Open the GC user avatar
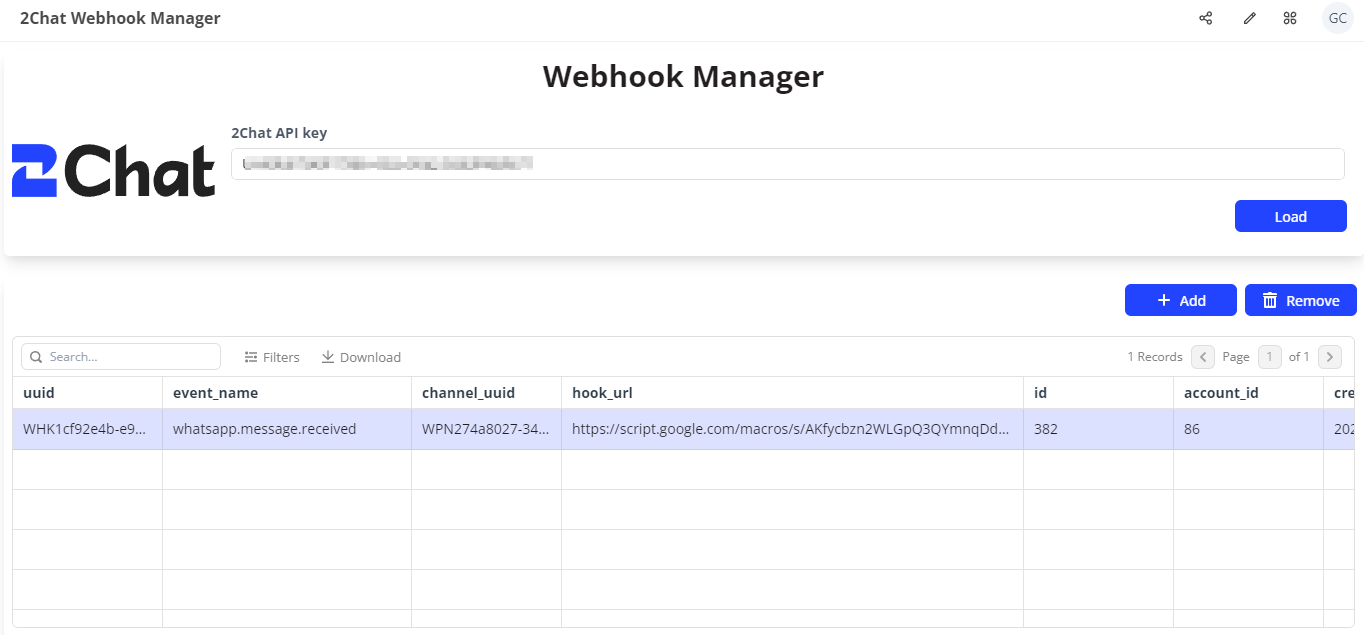Viewport: 1364px width, 635px height. click(x=1338, y=18)
